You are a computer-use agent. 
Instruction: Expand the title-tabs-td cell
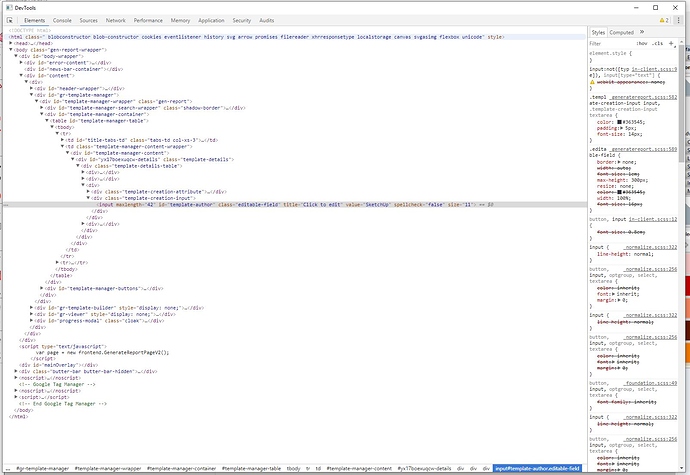[x=62, y=140]
